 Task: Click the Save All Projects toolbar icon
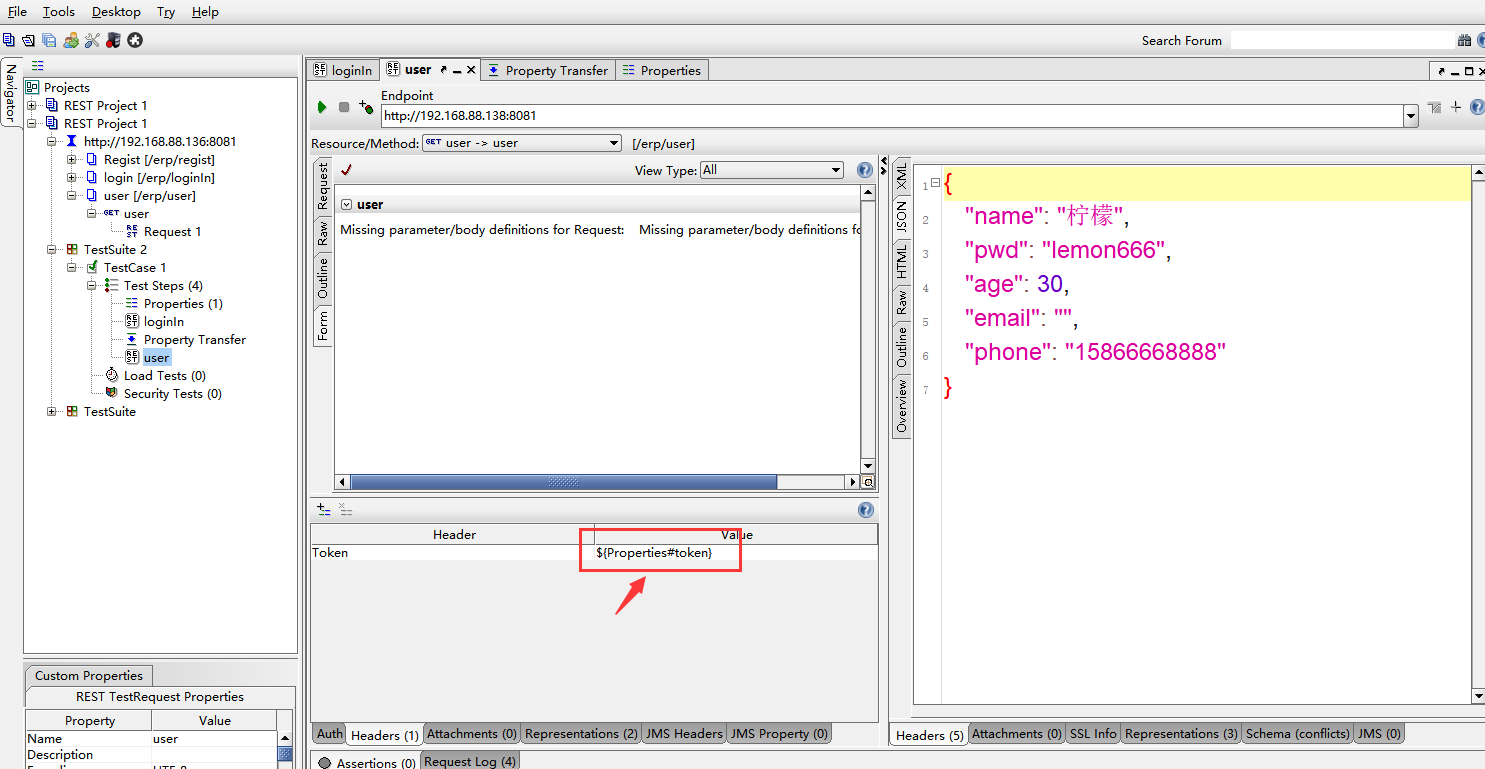point(49,40)
